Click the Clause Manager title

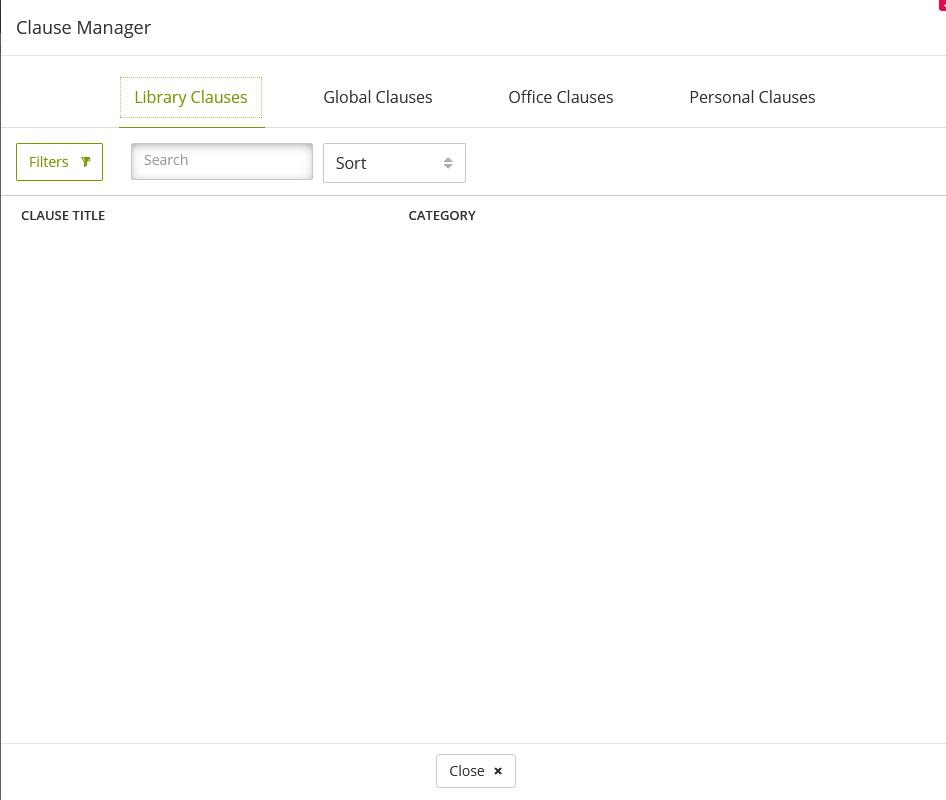click(83, 27)
